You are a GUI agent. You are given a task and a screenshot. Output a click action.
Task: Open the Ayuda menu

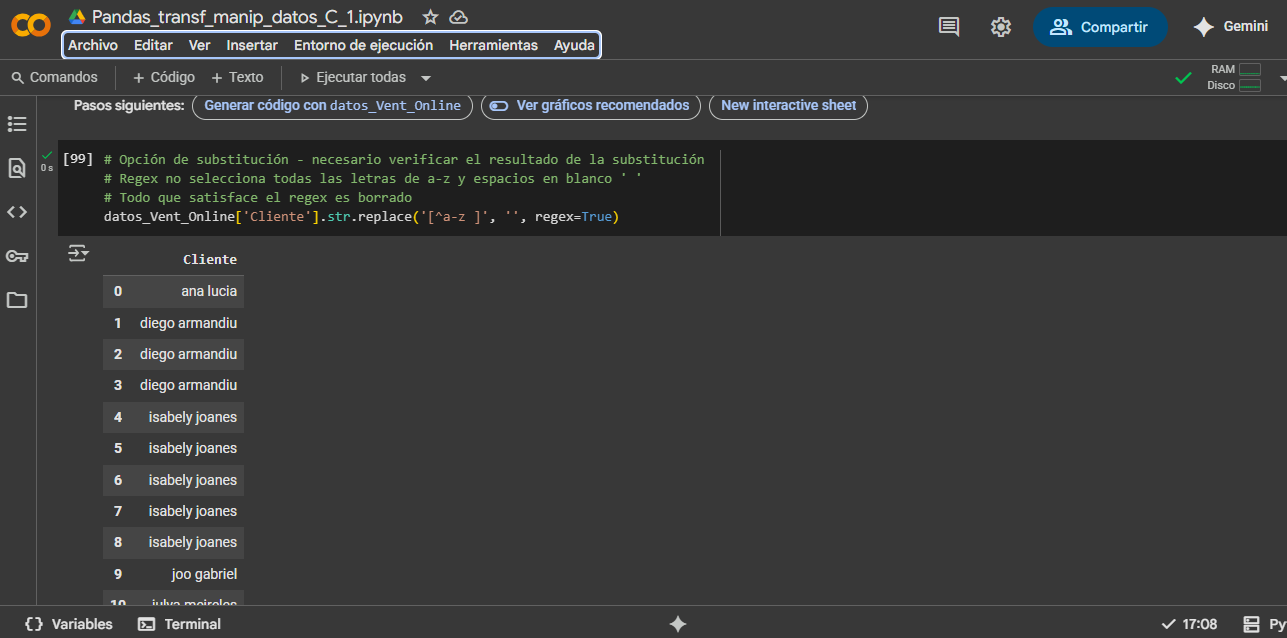tap(574, 45)
